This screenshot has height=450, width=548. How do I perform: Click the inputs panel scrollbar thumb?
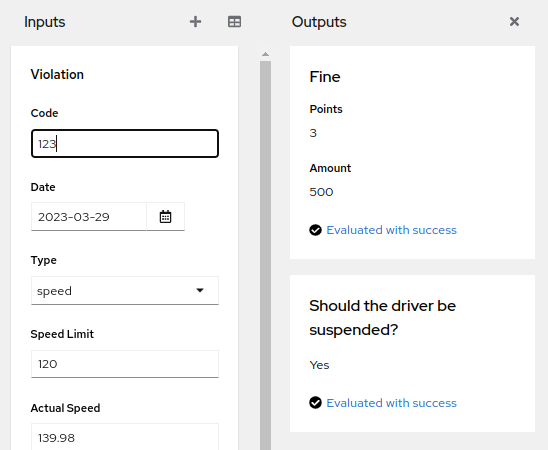pos(265,255)
